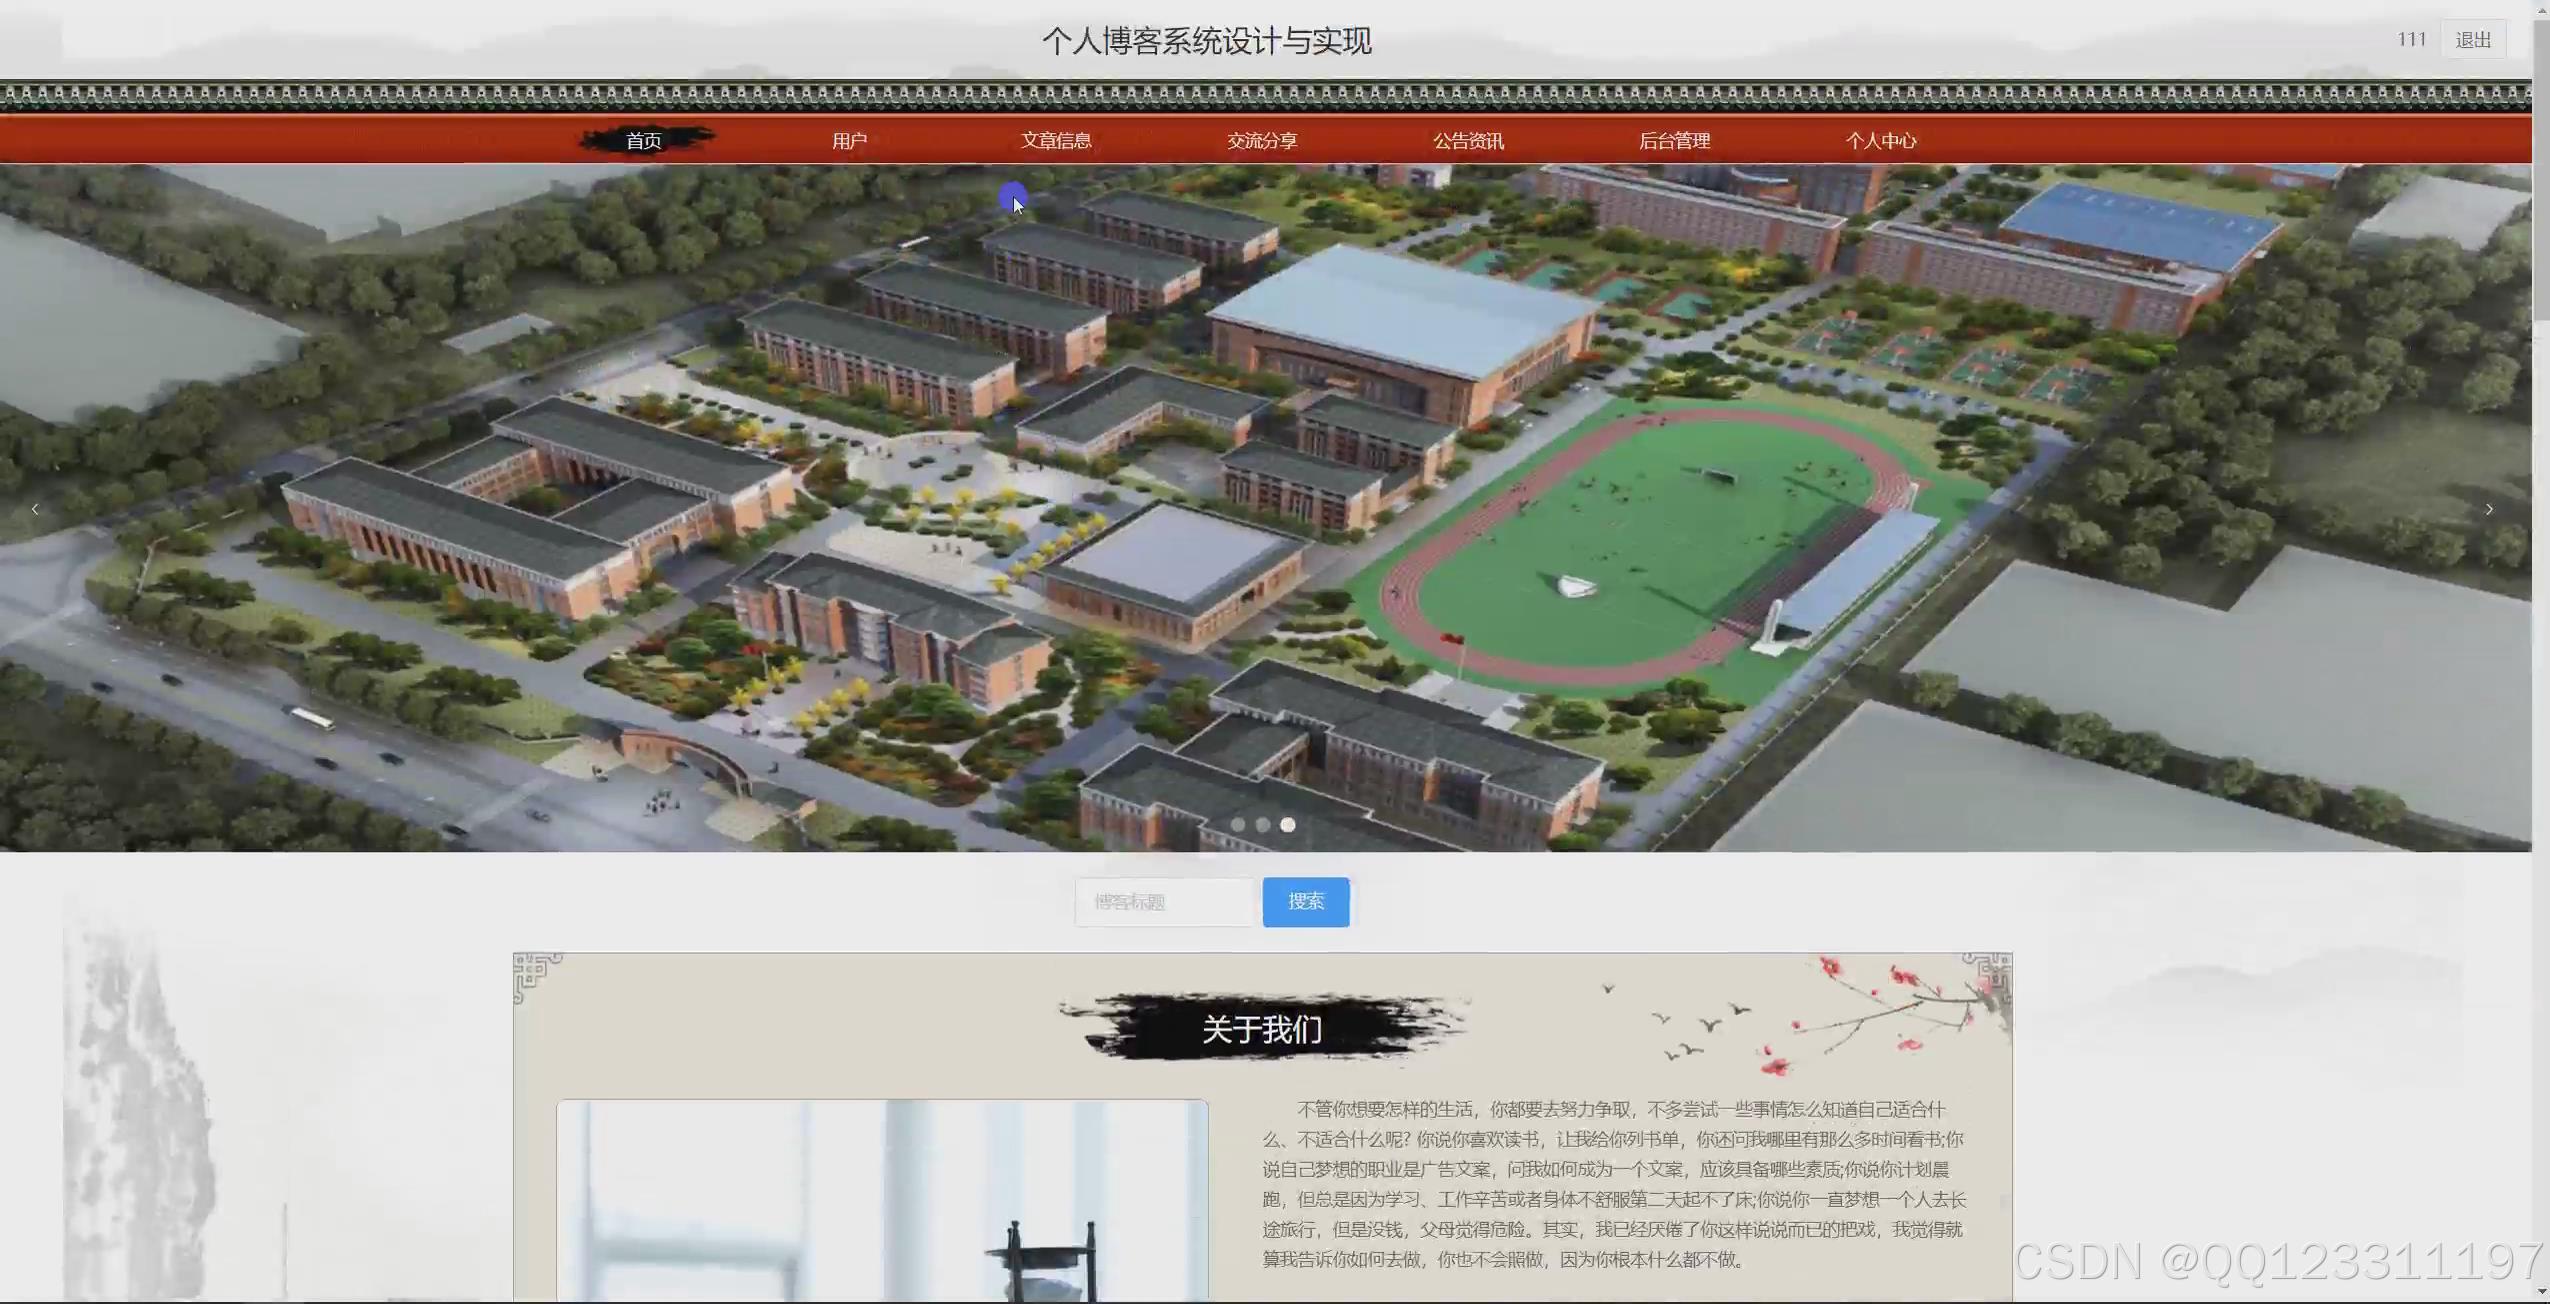This screenshot has height=1304, width=2550.
Task: Click the vertical scrollbar thumb
Action: point(2541,170)
